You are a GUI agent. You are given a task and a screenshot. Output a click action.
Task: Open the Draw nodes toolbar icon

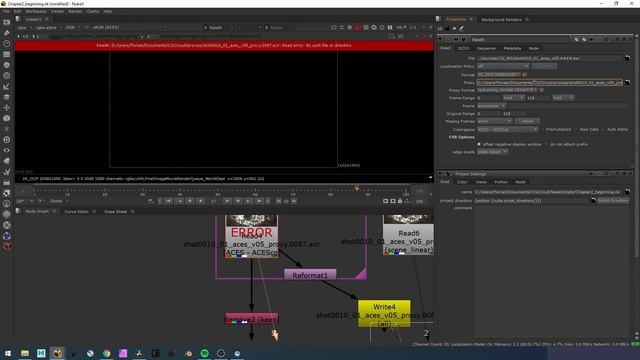click(7, 33)
